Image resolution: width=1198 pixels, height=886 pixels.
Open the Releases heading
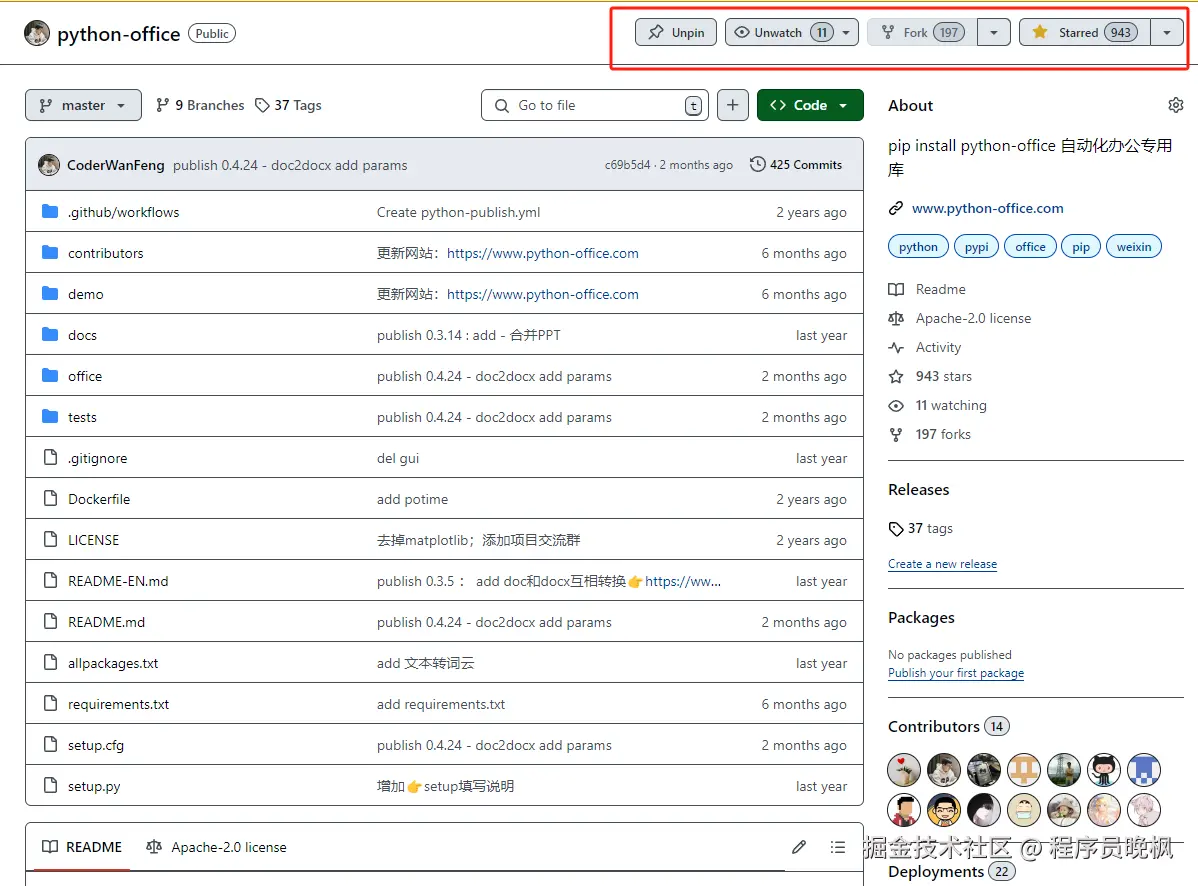coord(918,490)
